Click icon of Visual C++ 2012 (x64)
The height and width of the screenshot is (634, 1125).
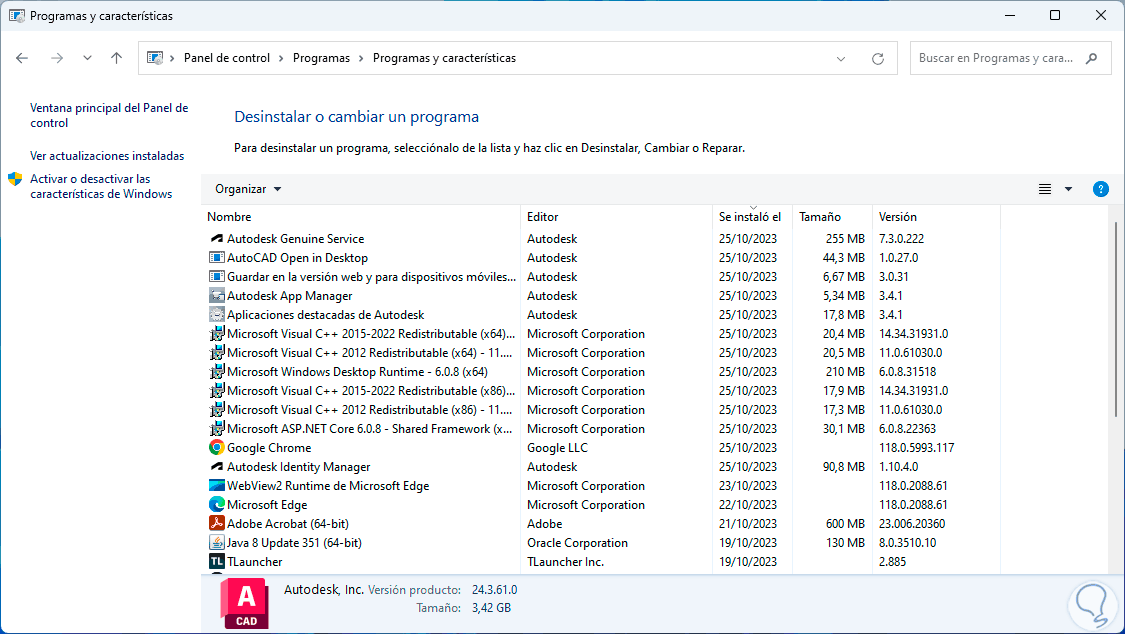pyautogui.click(x=217, y=353)
